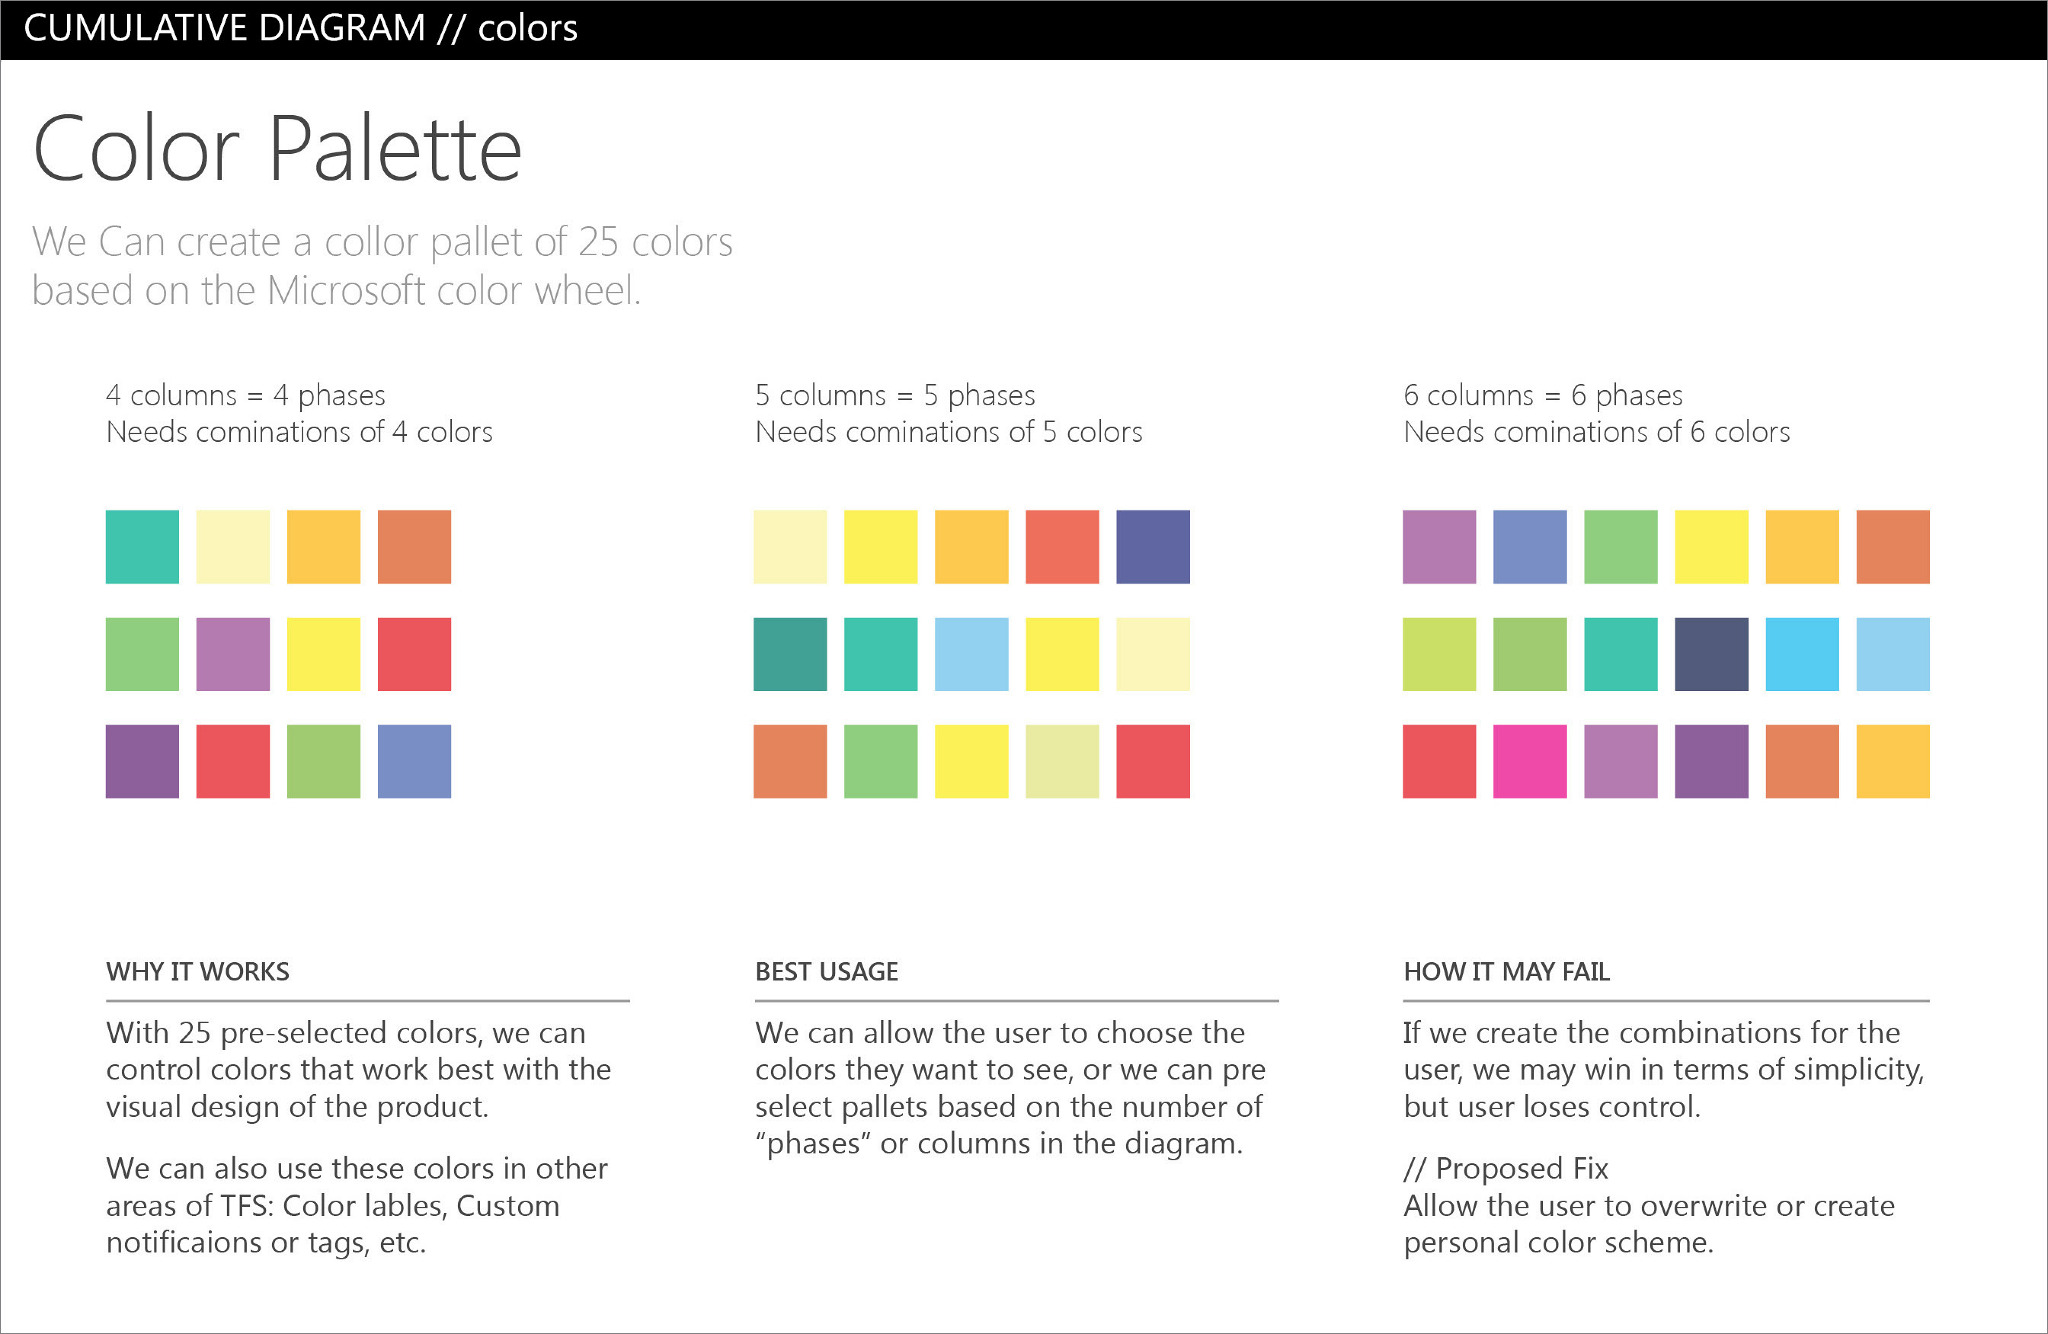Click the HOW IT MAY FAIL heading
This screenshot has height=1334, width=2048.
(x=1506, y=971)
